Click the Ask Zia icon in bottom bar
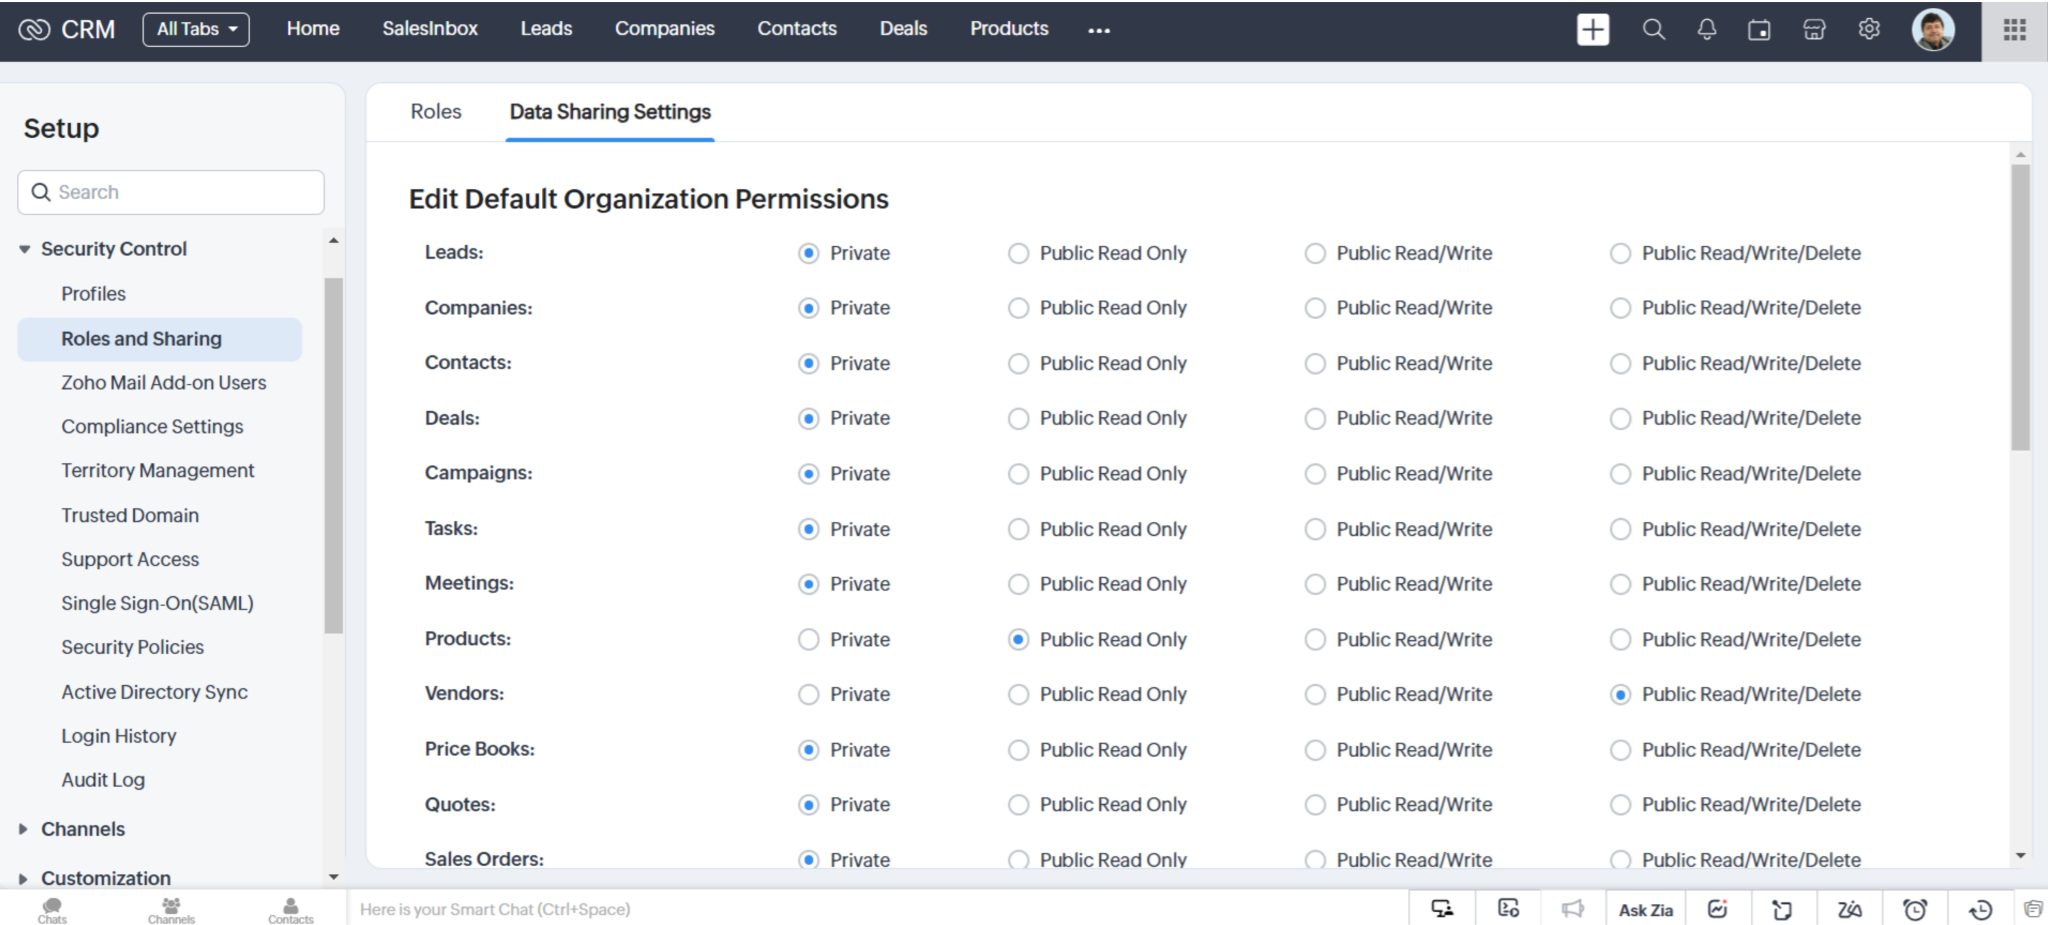This screenshot has height=925, width=2048. [x=1645, y=909]
